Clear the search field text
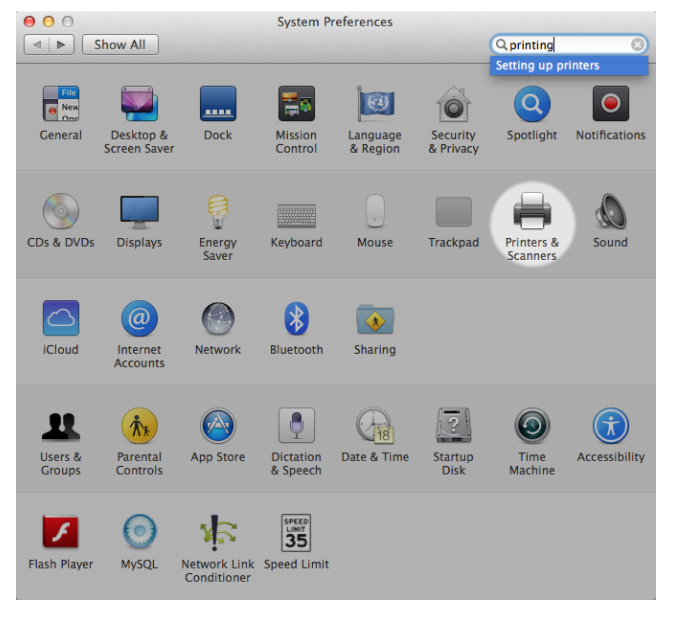Viewport: 673px width, 618px height. click(637, 45)
